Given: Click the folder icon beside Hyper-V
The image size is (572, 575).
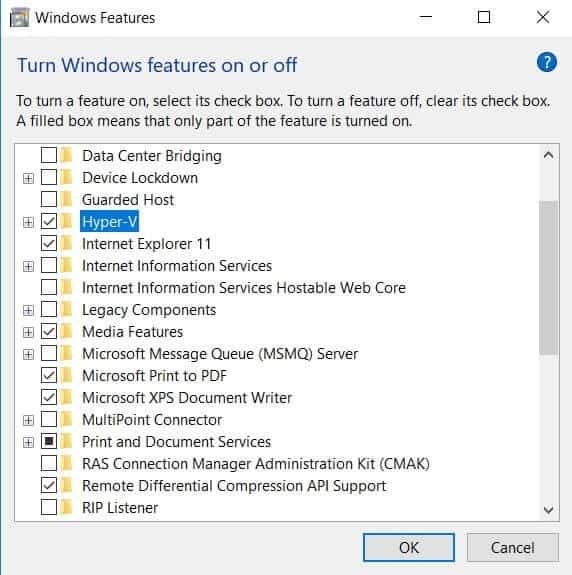Looking at the screenshot, I should (x=67, y=221).
